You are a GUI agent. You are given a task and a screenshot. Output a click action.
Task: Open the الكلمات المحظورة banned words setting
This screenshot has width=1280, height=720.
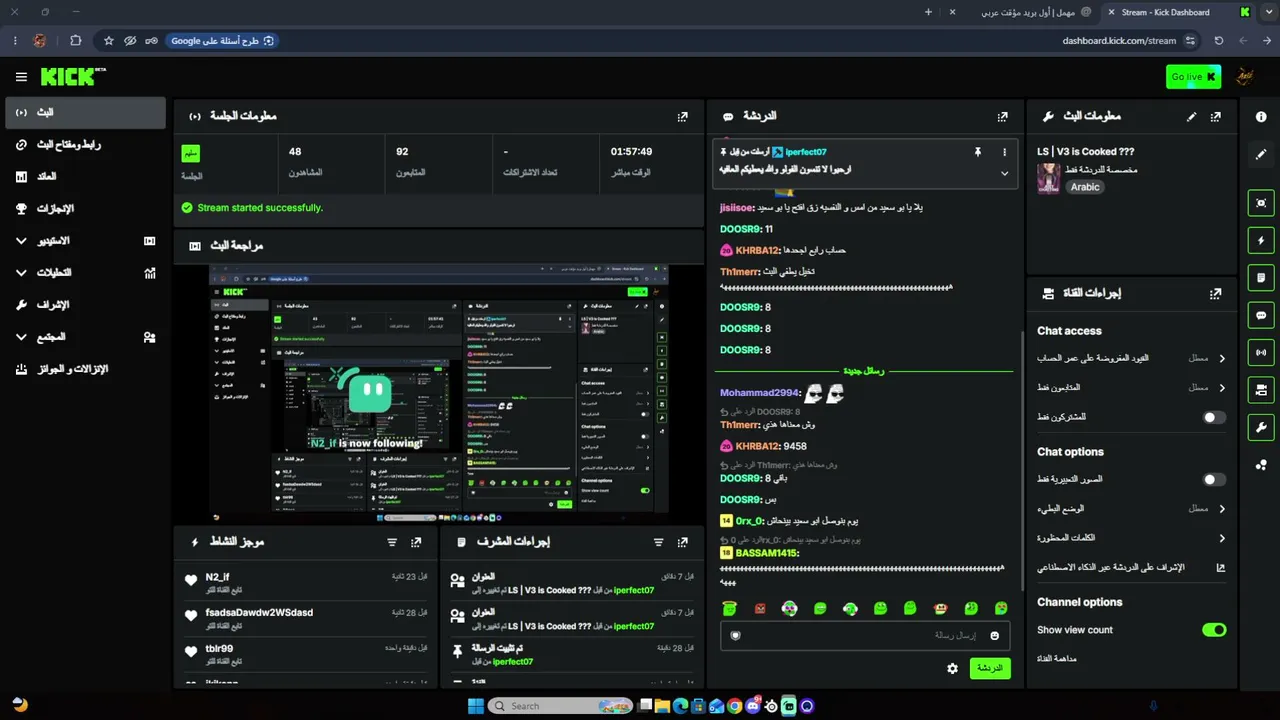1131,538
